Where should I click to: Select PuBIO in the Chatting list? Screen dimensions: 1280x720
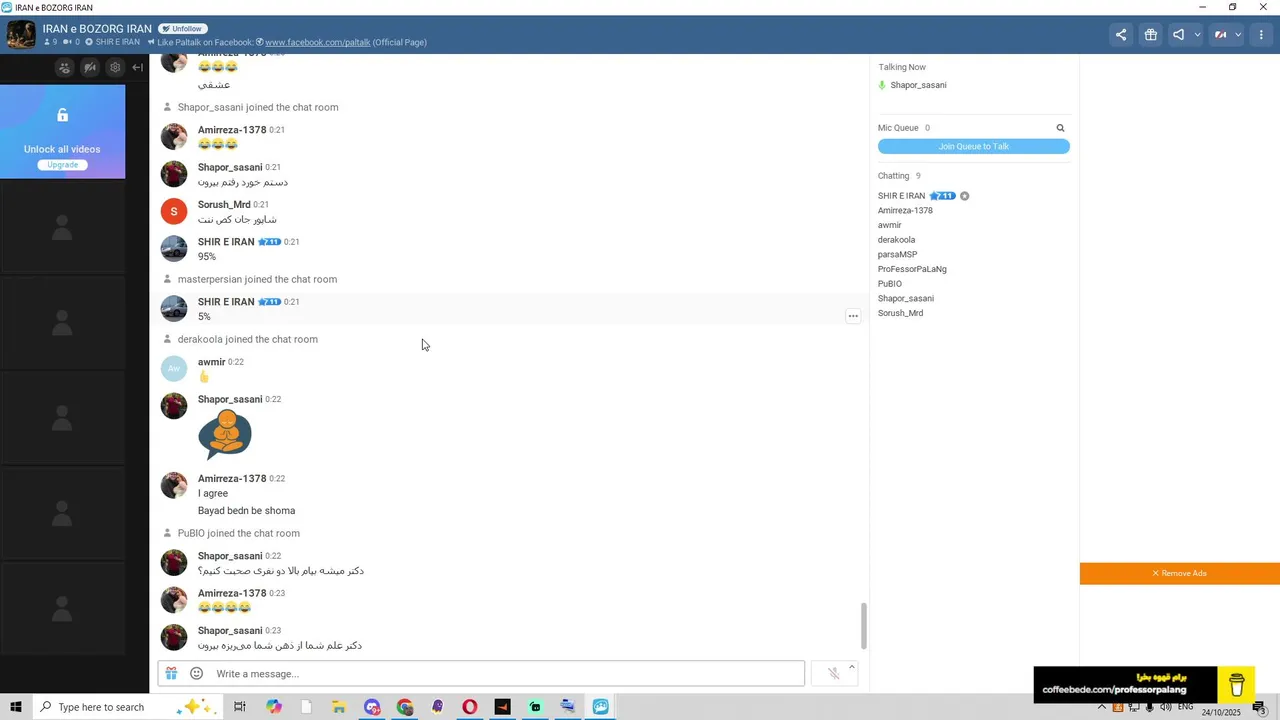(x=889, y=284)
